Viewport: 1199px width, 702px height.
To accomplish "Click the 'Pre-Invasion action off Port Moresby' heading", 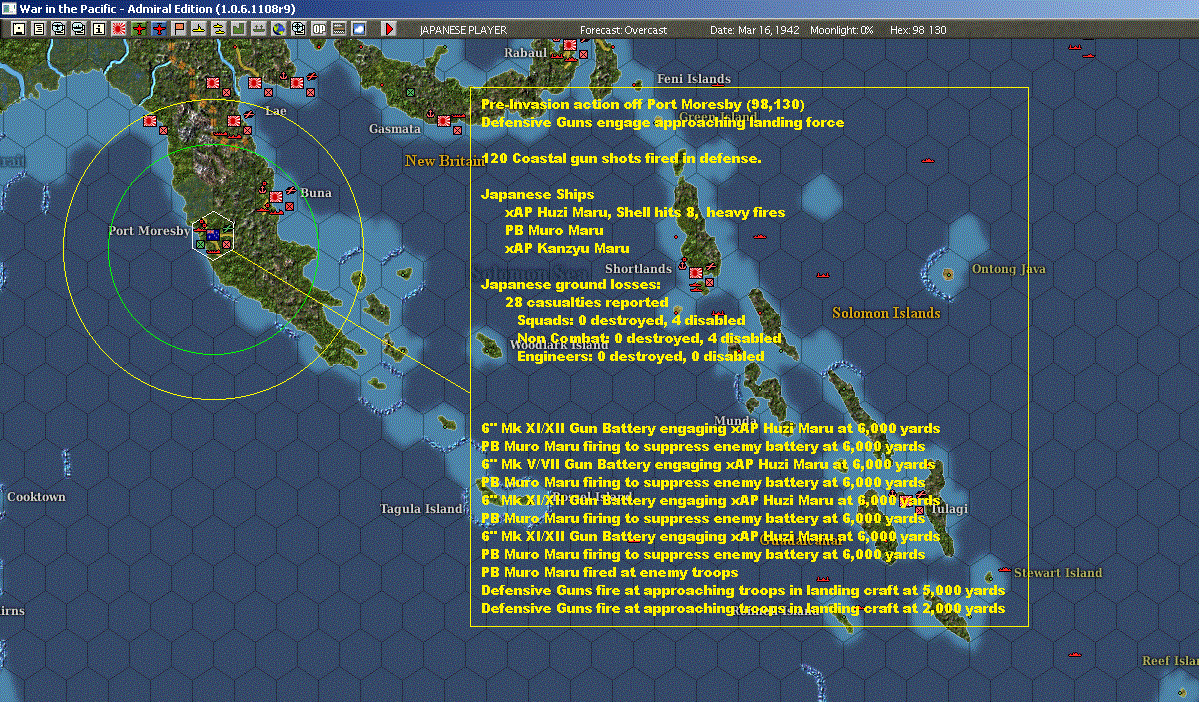I will pos(642,105).
